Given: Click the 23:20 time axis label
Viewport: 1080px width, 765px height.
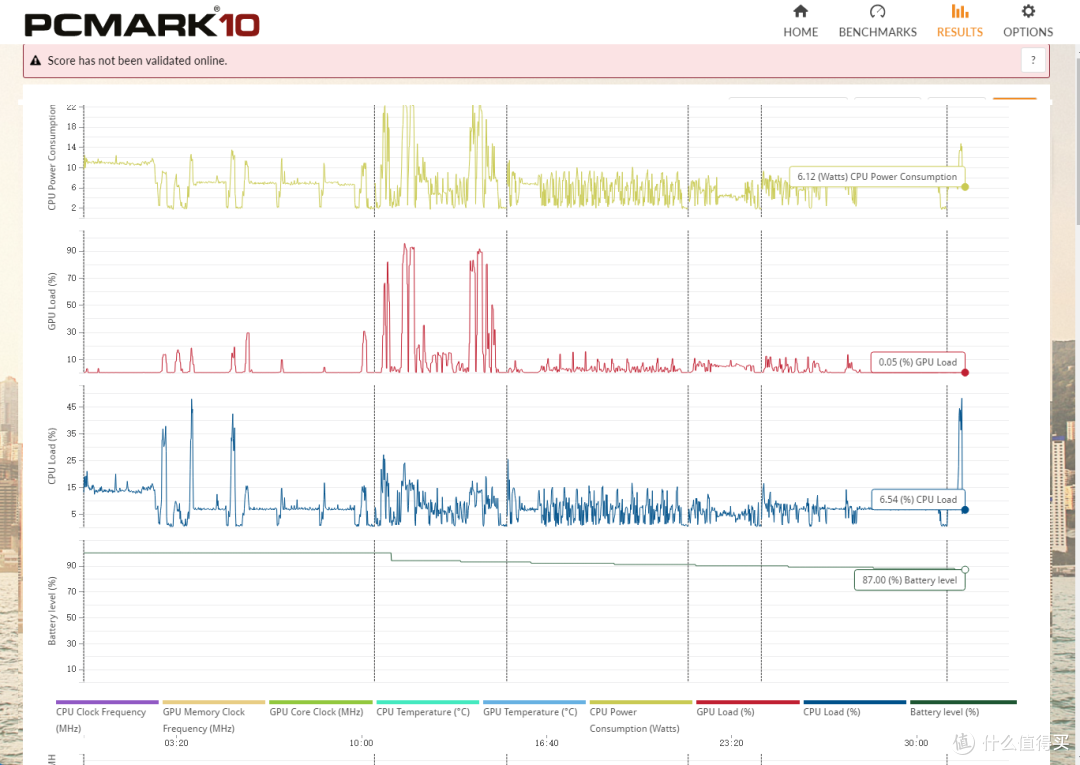Looking at the screenshot, I should (x=731, y=743).
